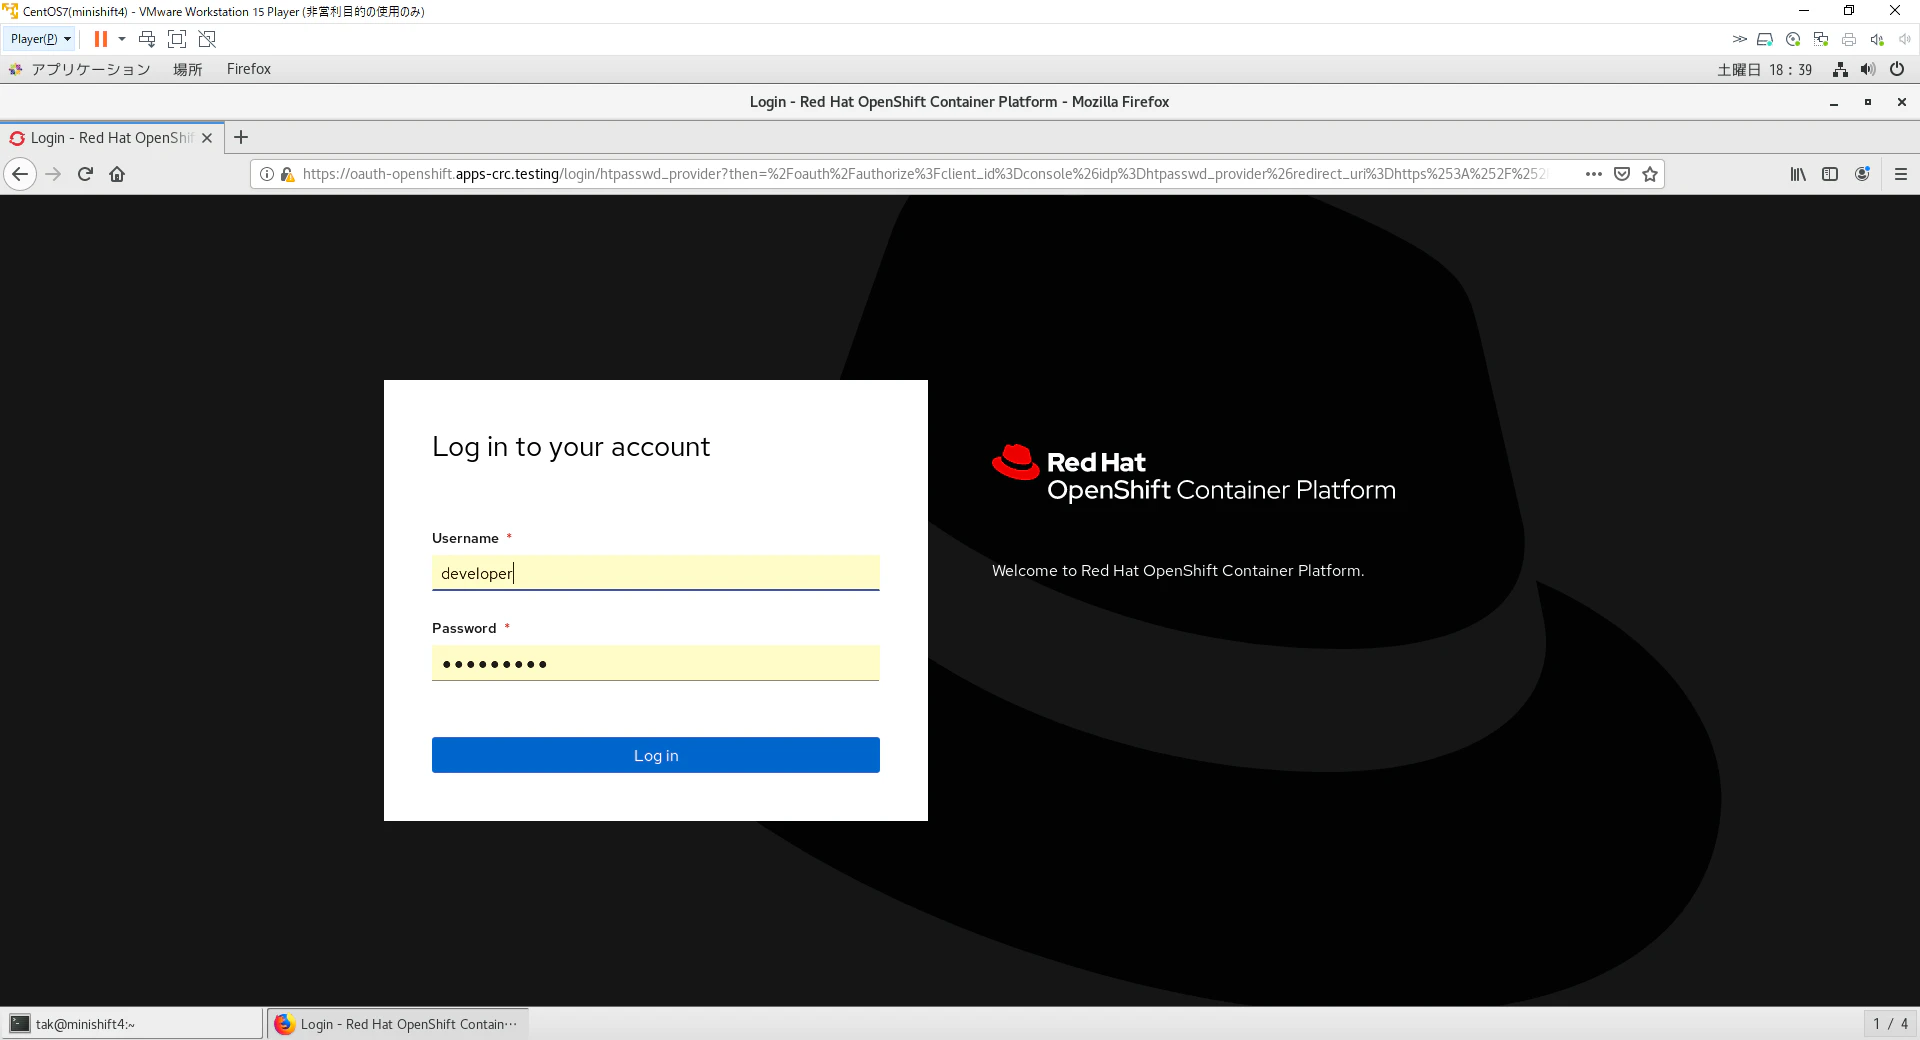Click the VMware CD/DVD device icon
1920x1040 pixels.
1793,39
